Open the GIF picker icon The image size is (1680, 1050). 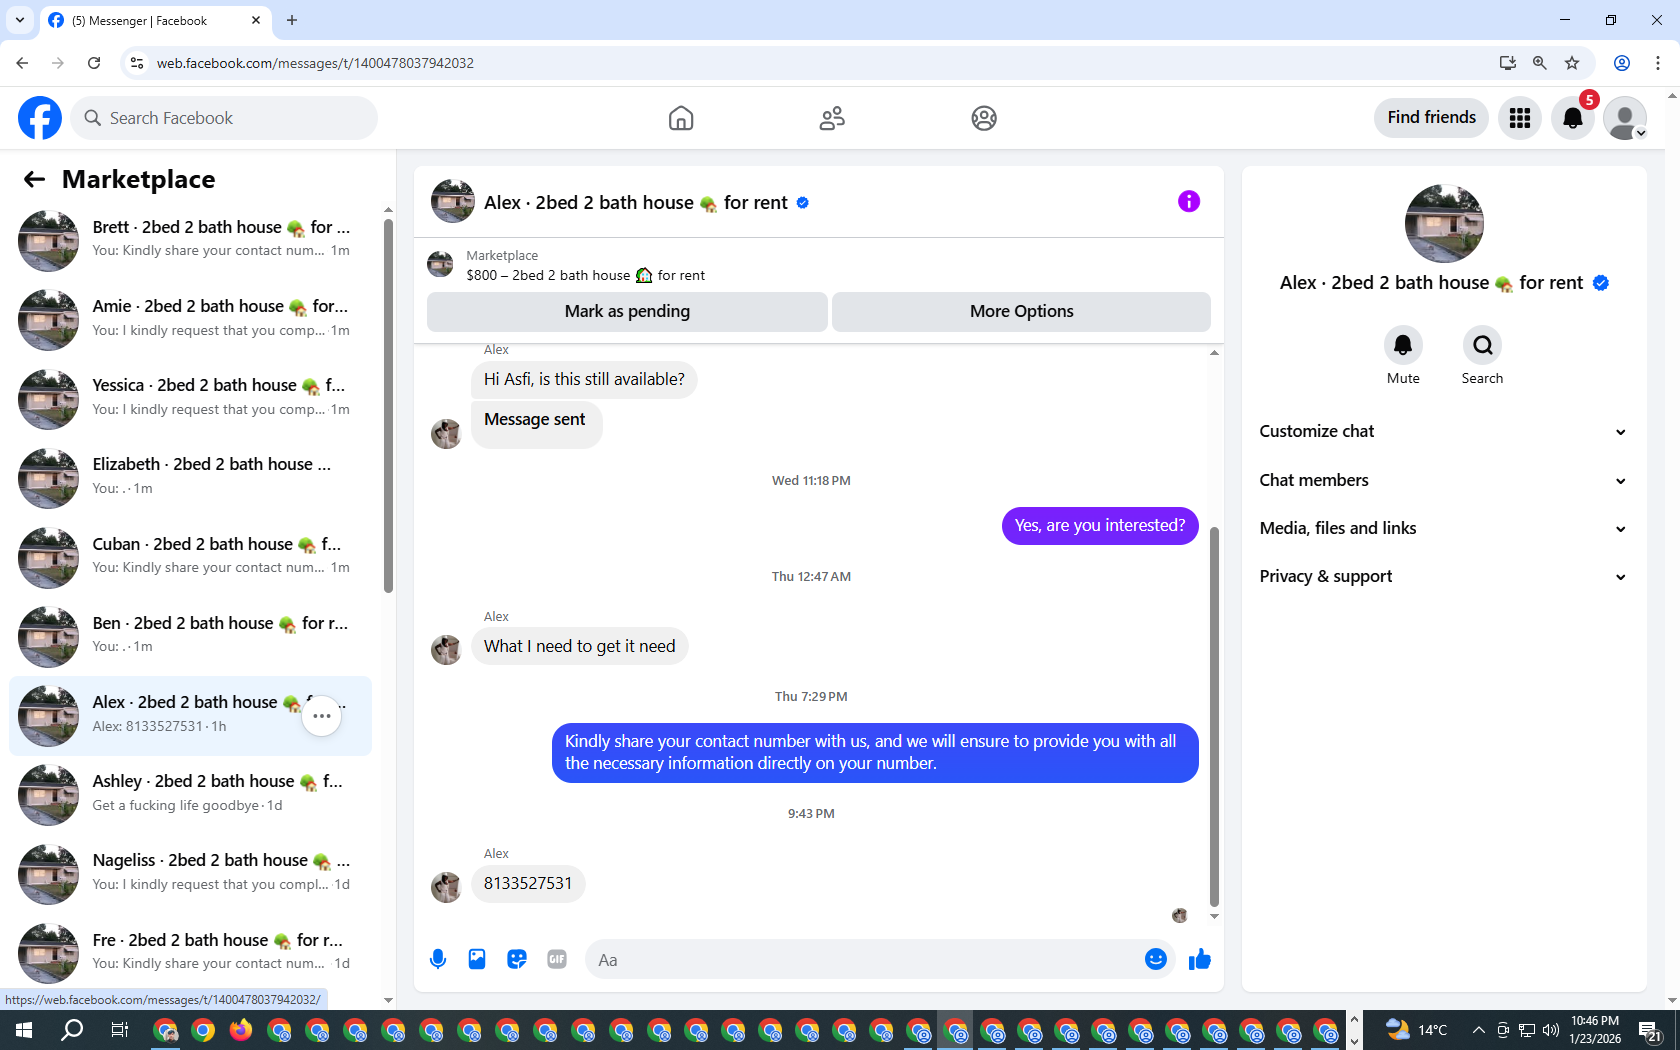pyautogui.click(x=557, y=960)
